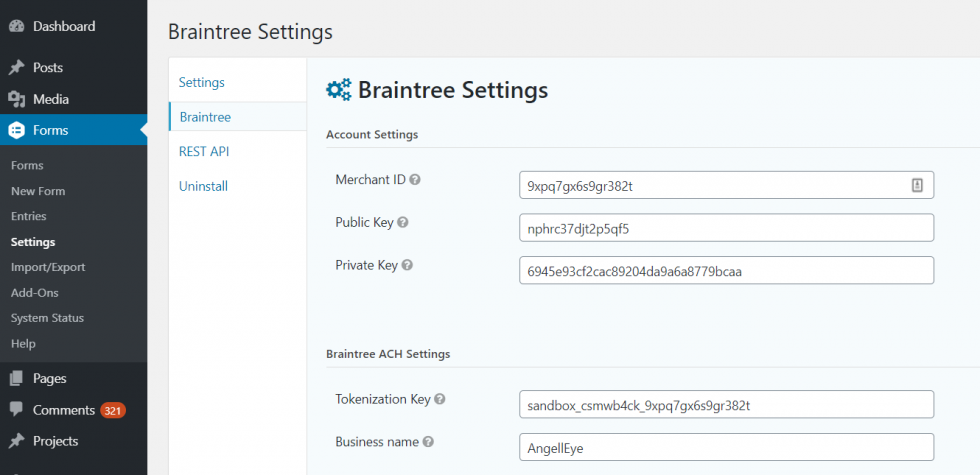Viewport: 980px width, 475px height.
Task: Open the Settings tab in the side panel
Action: pyautogui.click(x=202, y=82)
